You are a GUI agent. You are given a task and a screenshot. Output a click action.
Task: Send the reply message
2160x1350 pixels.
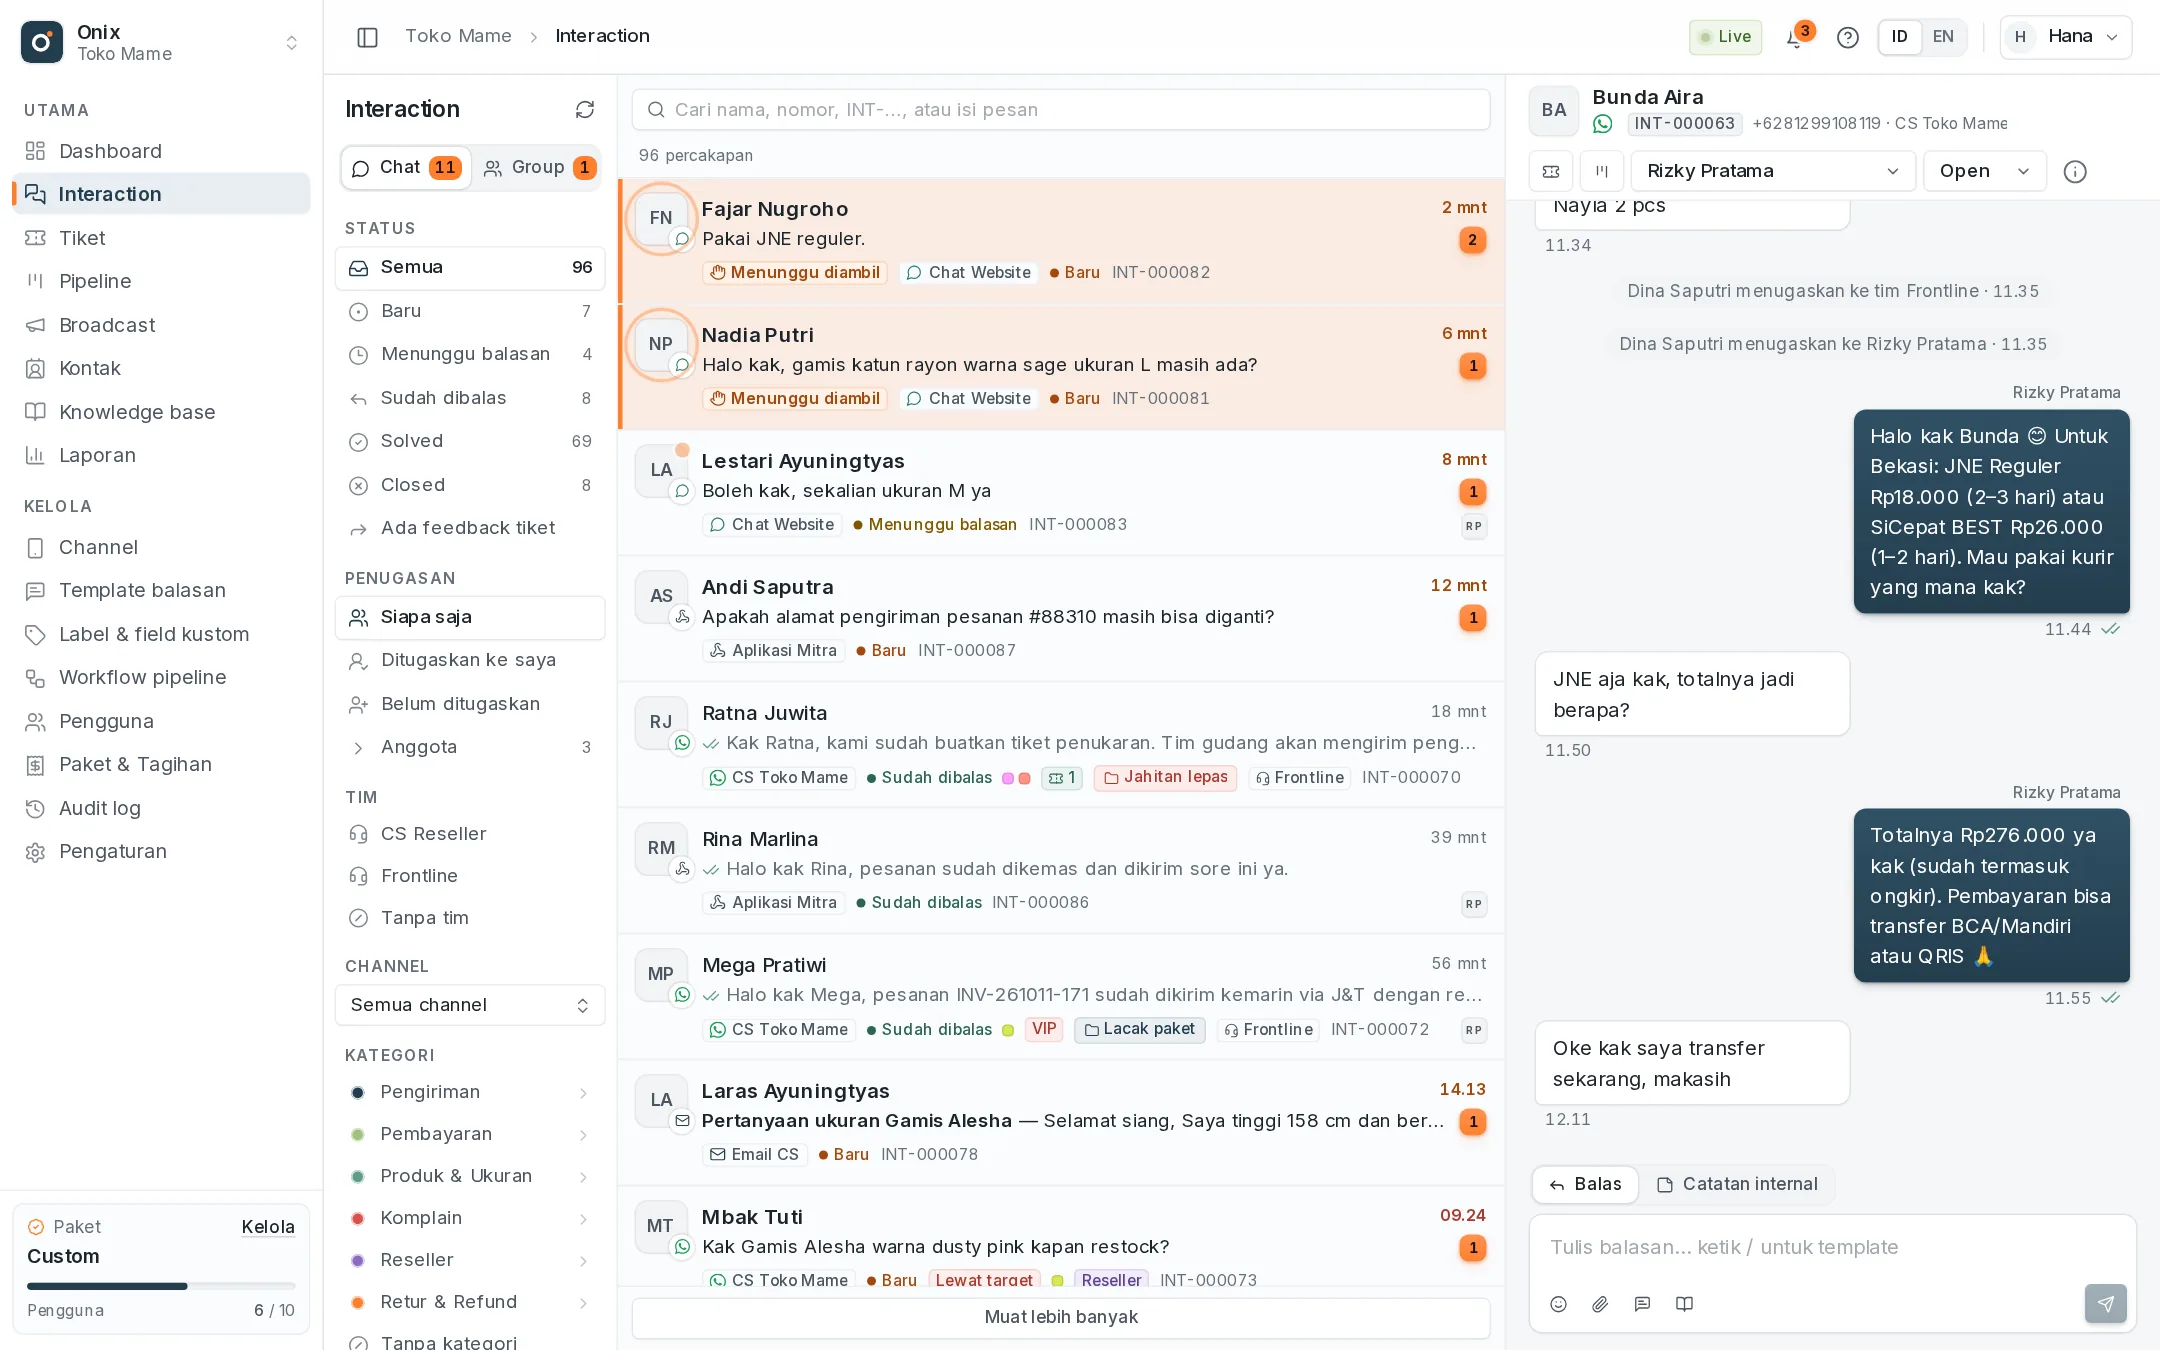(x=2106, y=1304)
